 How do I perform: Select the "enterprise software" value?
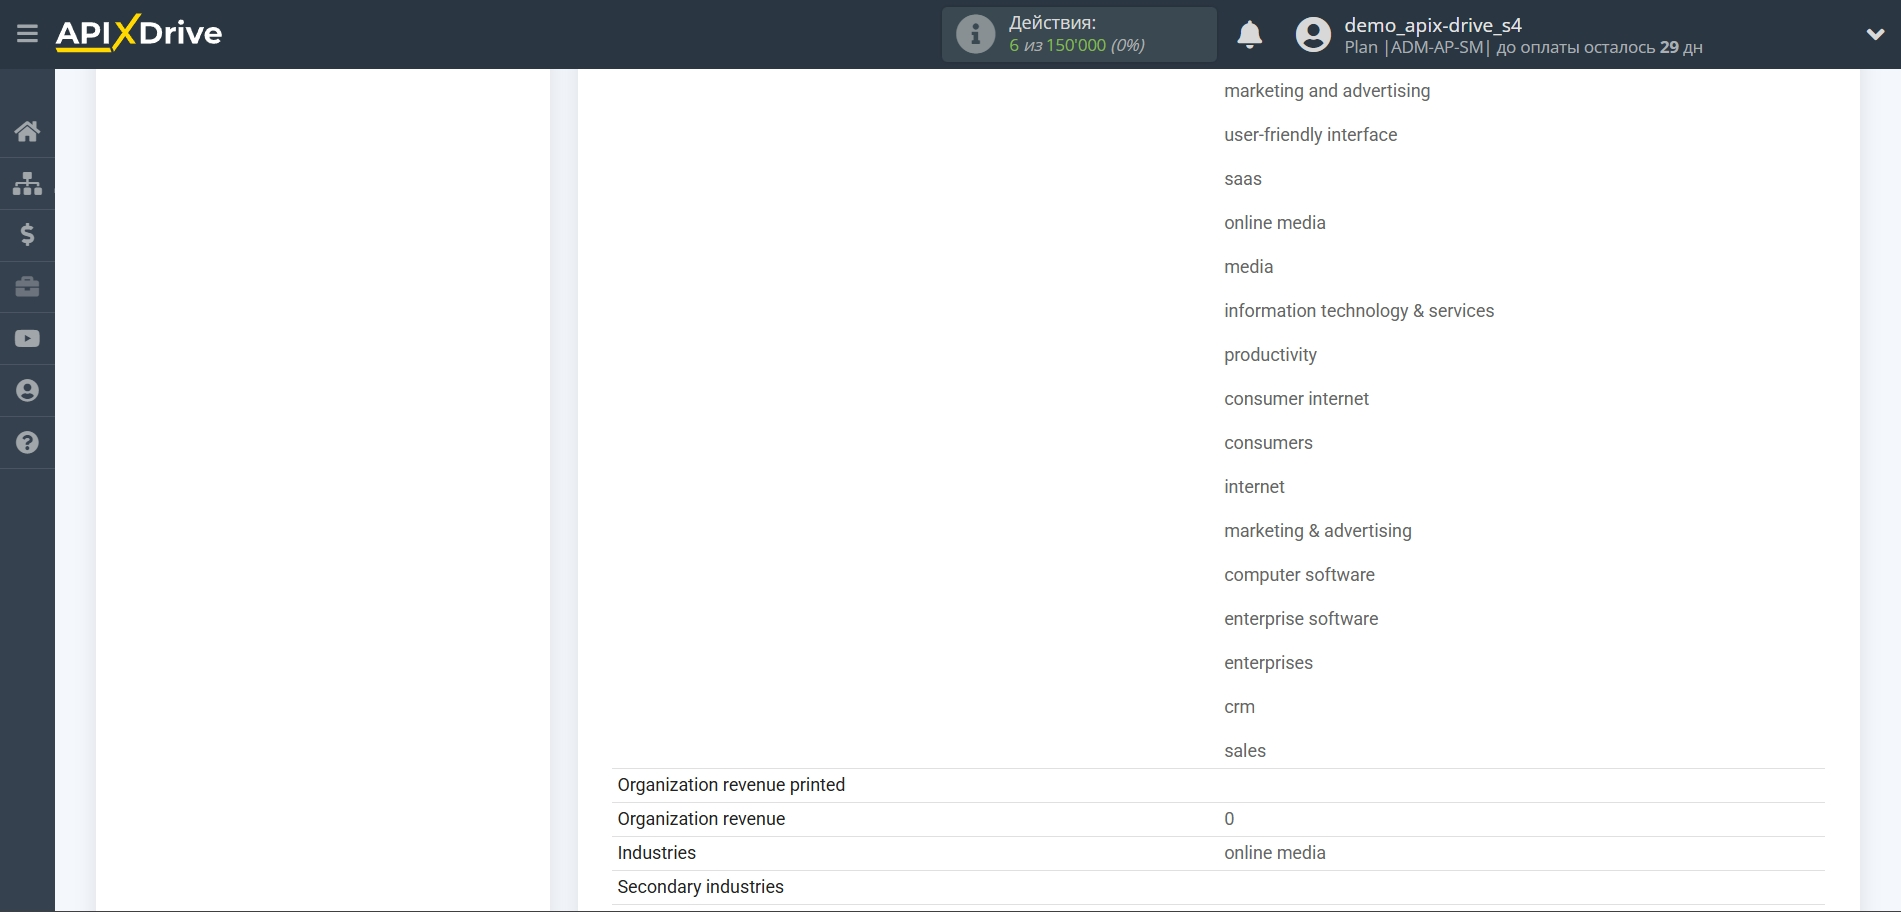1300,618
